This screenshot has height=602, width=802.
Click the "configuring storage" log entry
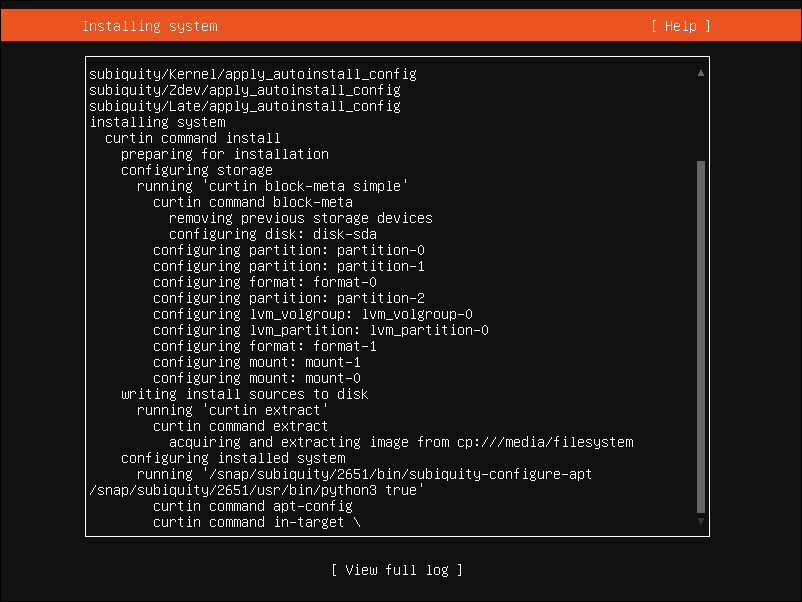(x=196, y=170)
